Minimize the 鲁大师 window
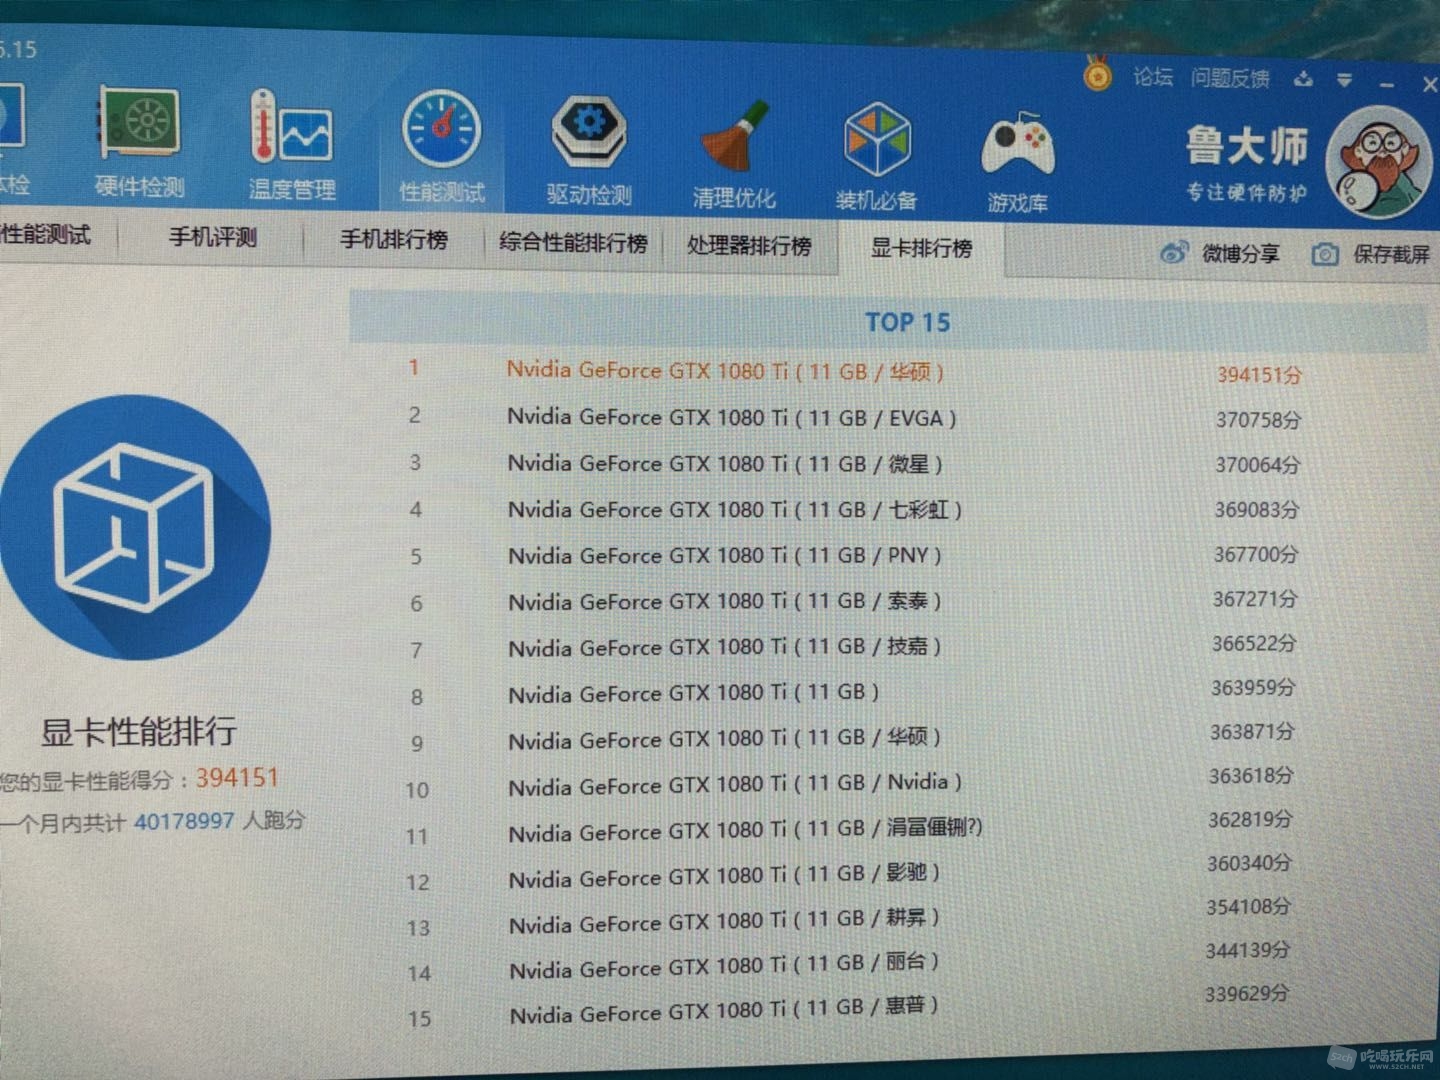 tap(1386, 85)
